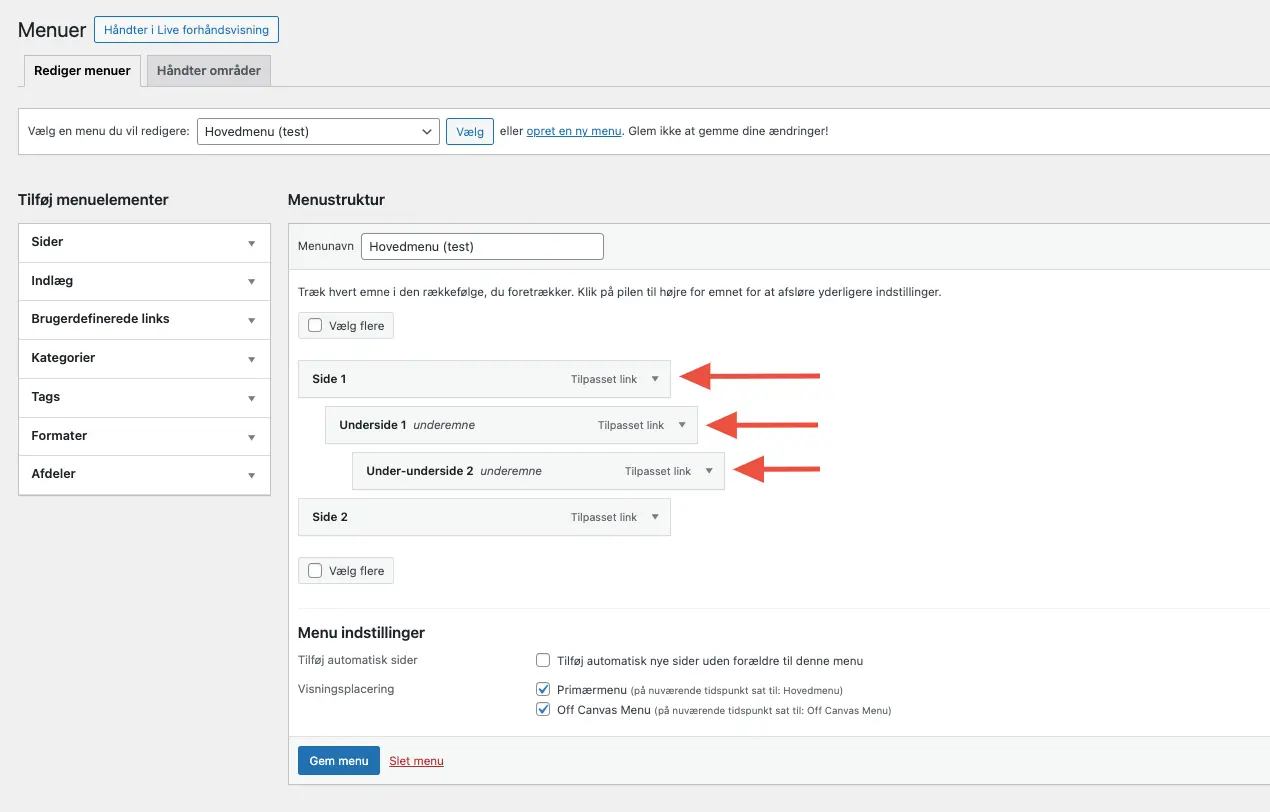Screen dimensions: 1270x812
Task: Enable automatic adding of new pages checkbox
Action: pyautogui.click(x=543, y=660)
